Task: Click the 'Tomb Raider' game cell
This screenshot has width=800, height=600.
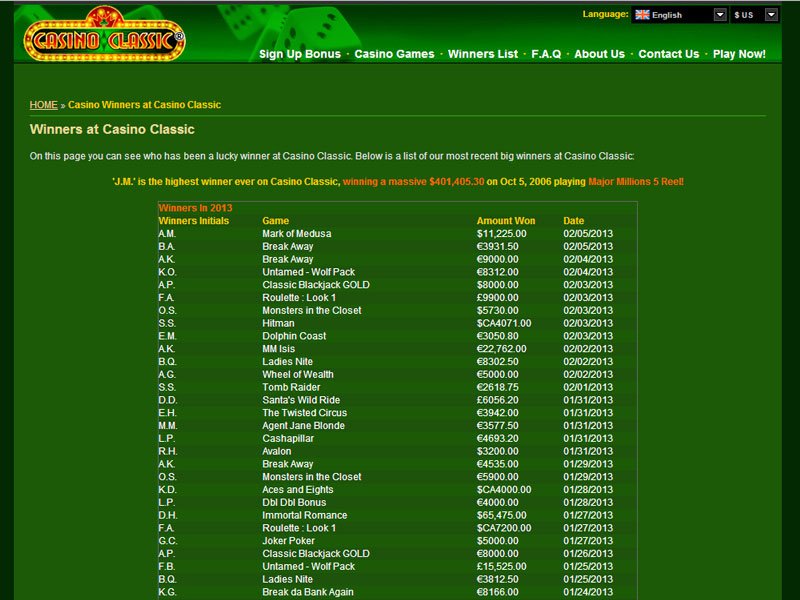Action: click(291, 387)
